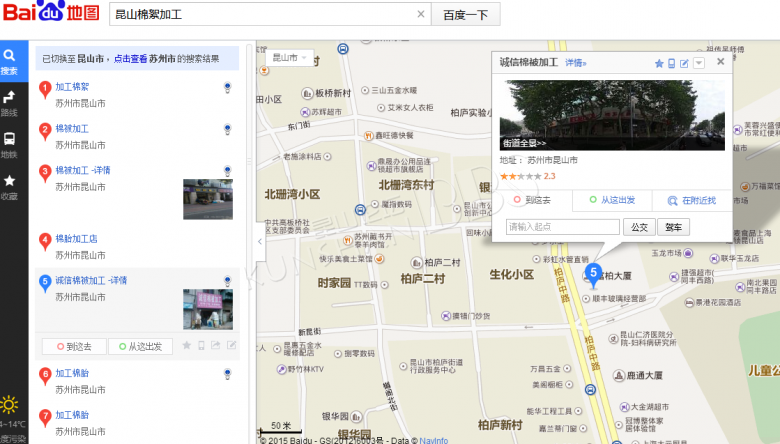Image resolution: width=780 pixels, height=444 pixels.
Task: Open the 路线 route sidebar tab
Action: (x=9, y=103)
